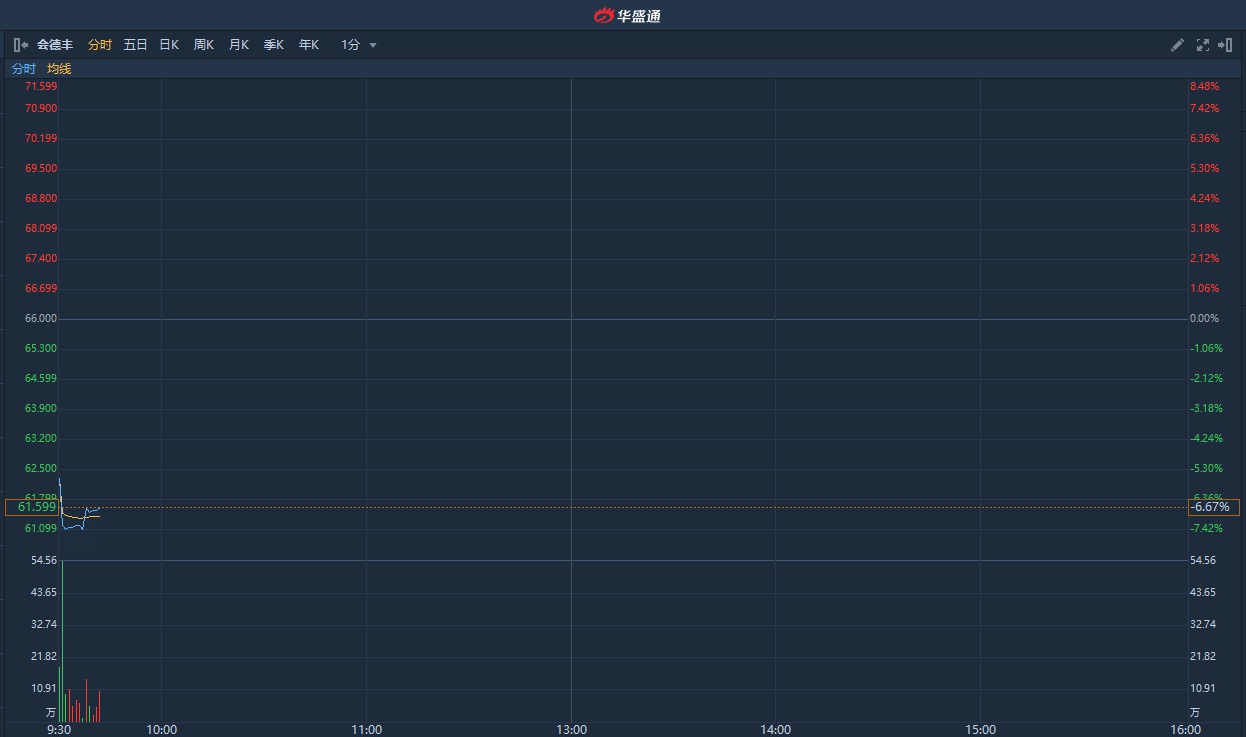Viewport: 1246px width, 737px height.
Task: Toggle the orange 均线 average line legend
Action: pyautogui.click(x=59, y=69)
